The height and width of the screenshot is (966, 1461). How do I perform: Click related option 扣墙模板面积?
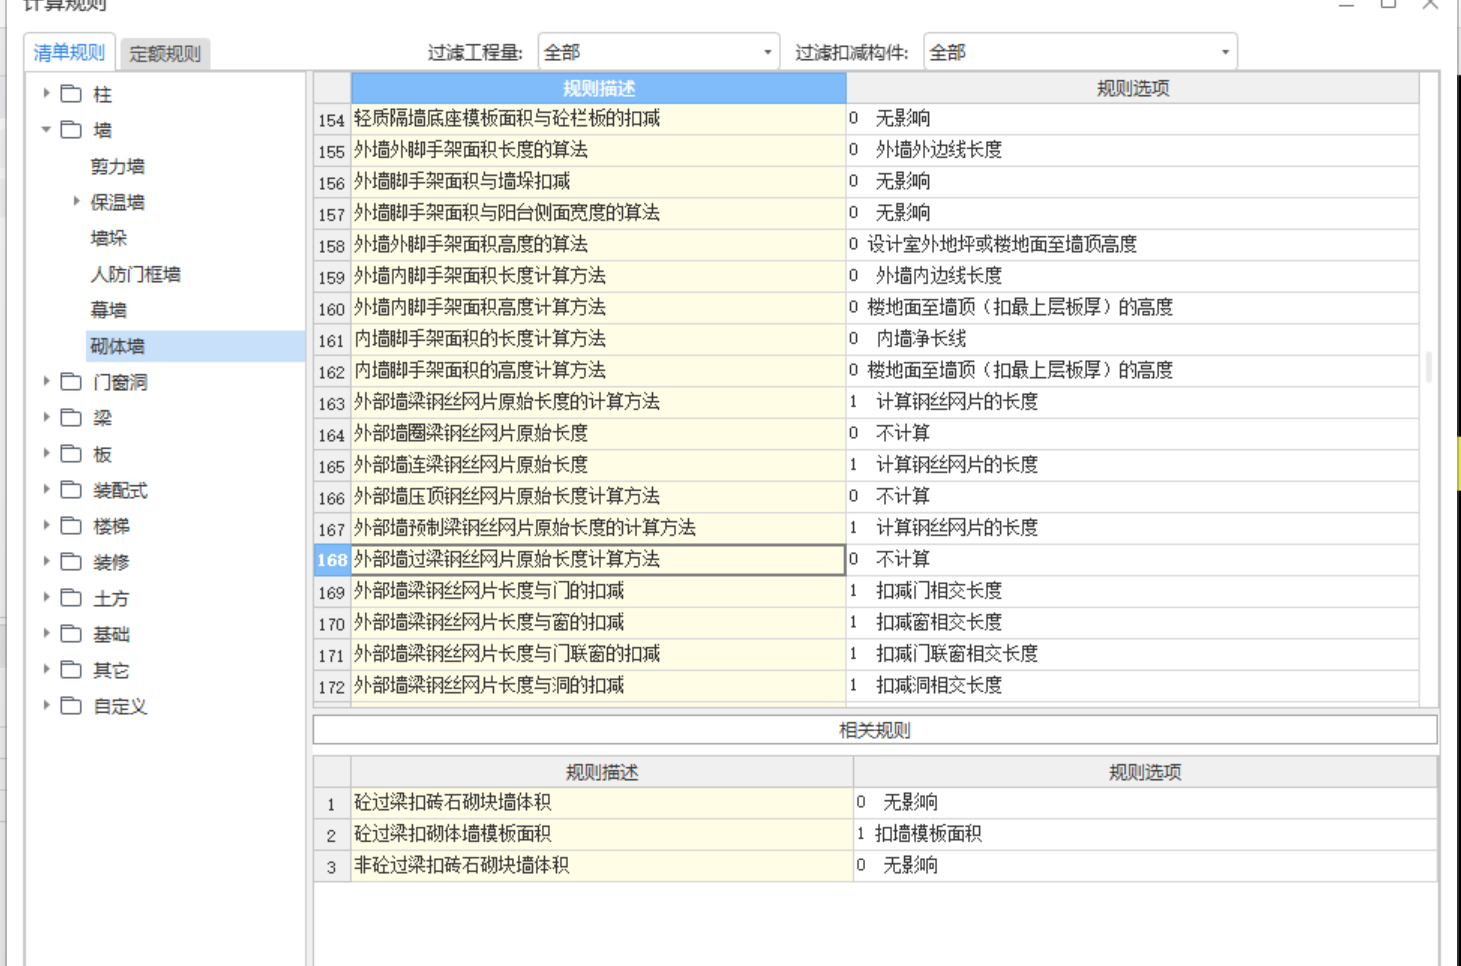(x=928, y=834)
